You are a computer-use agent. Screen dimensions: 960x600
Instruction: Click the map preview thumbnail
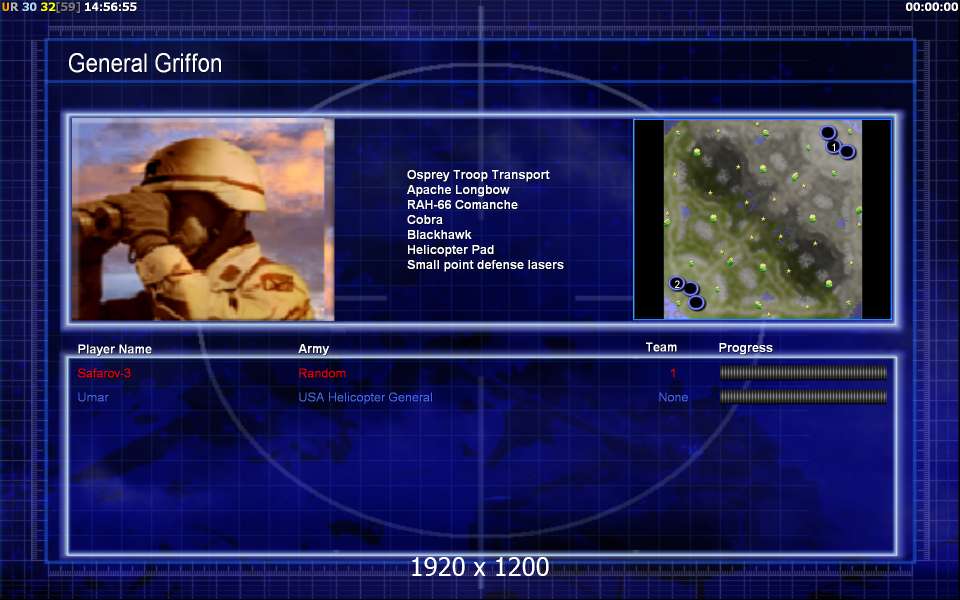coord(762,219)
